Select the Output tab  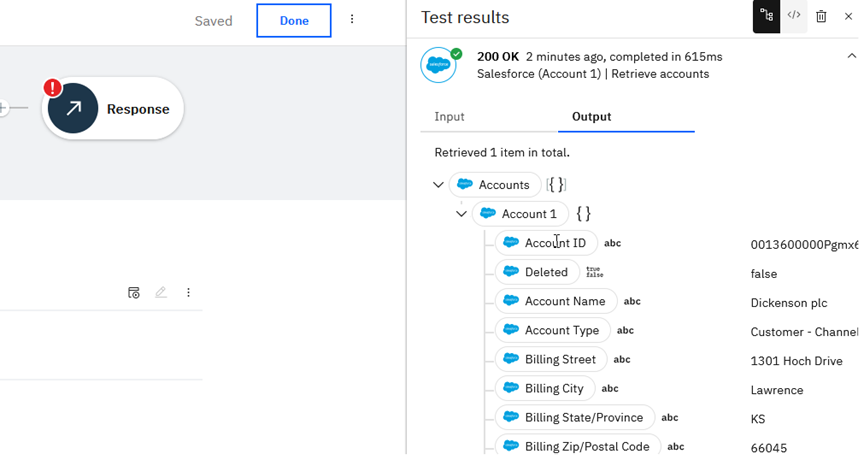pyautogui.click(x=591, y=117)
